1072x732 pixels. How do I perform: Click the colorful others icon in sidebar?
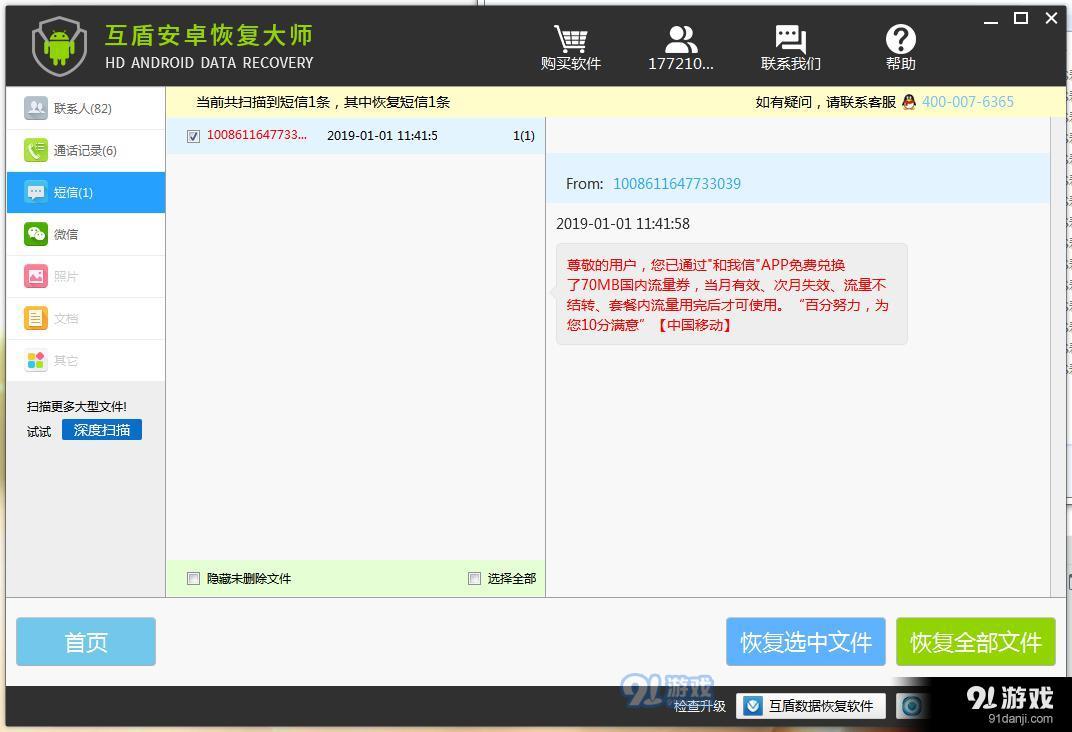pyautogui.click(x=36, y=360)
